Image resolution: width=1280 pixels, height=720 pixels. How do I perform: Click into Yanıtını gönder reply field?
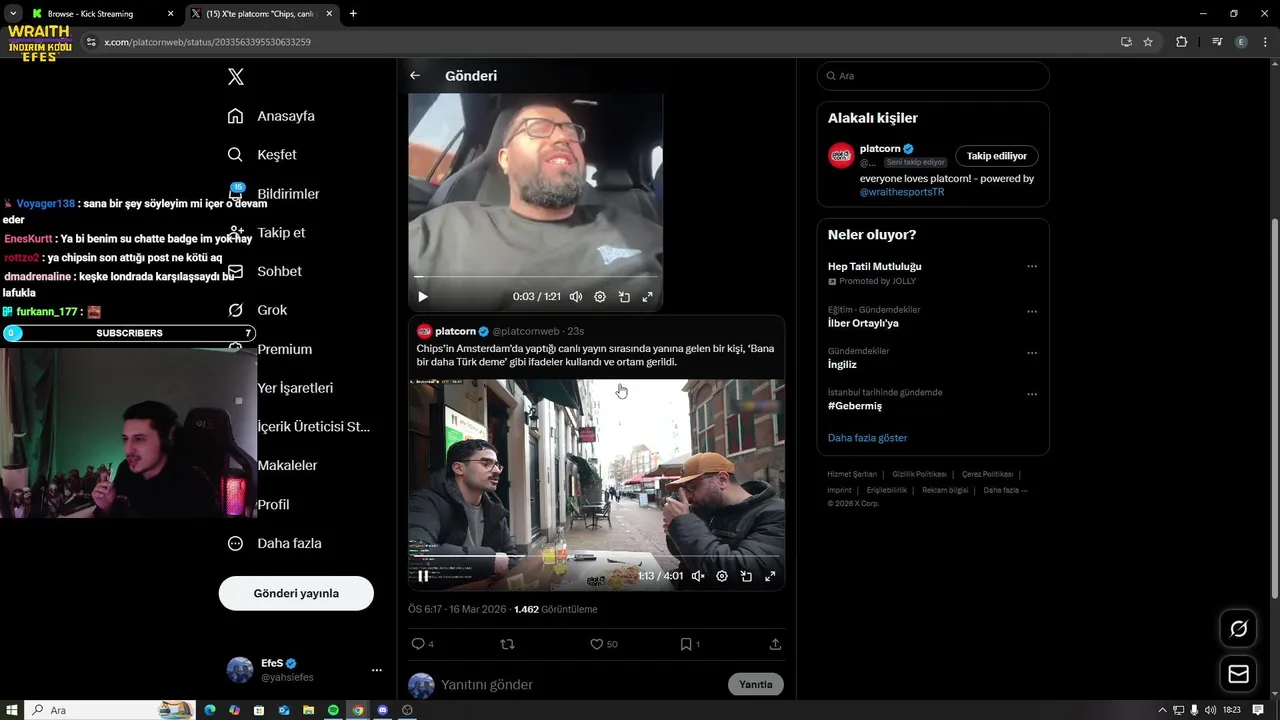point(580,685)
